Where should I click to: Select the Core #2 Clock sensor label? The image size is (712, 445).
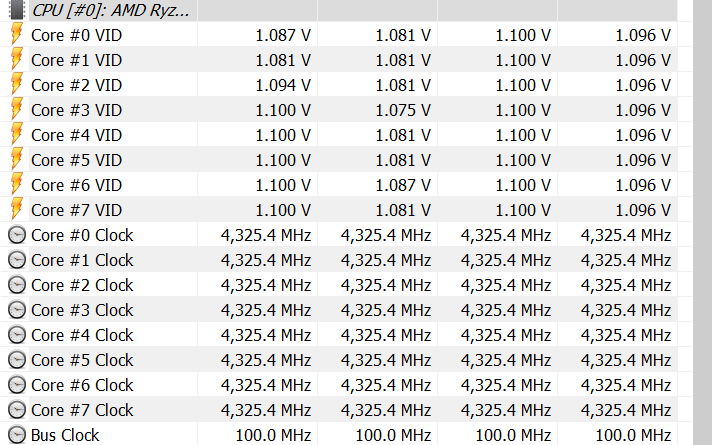click(82, 285)
